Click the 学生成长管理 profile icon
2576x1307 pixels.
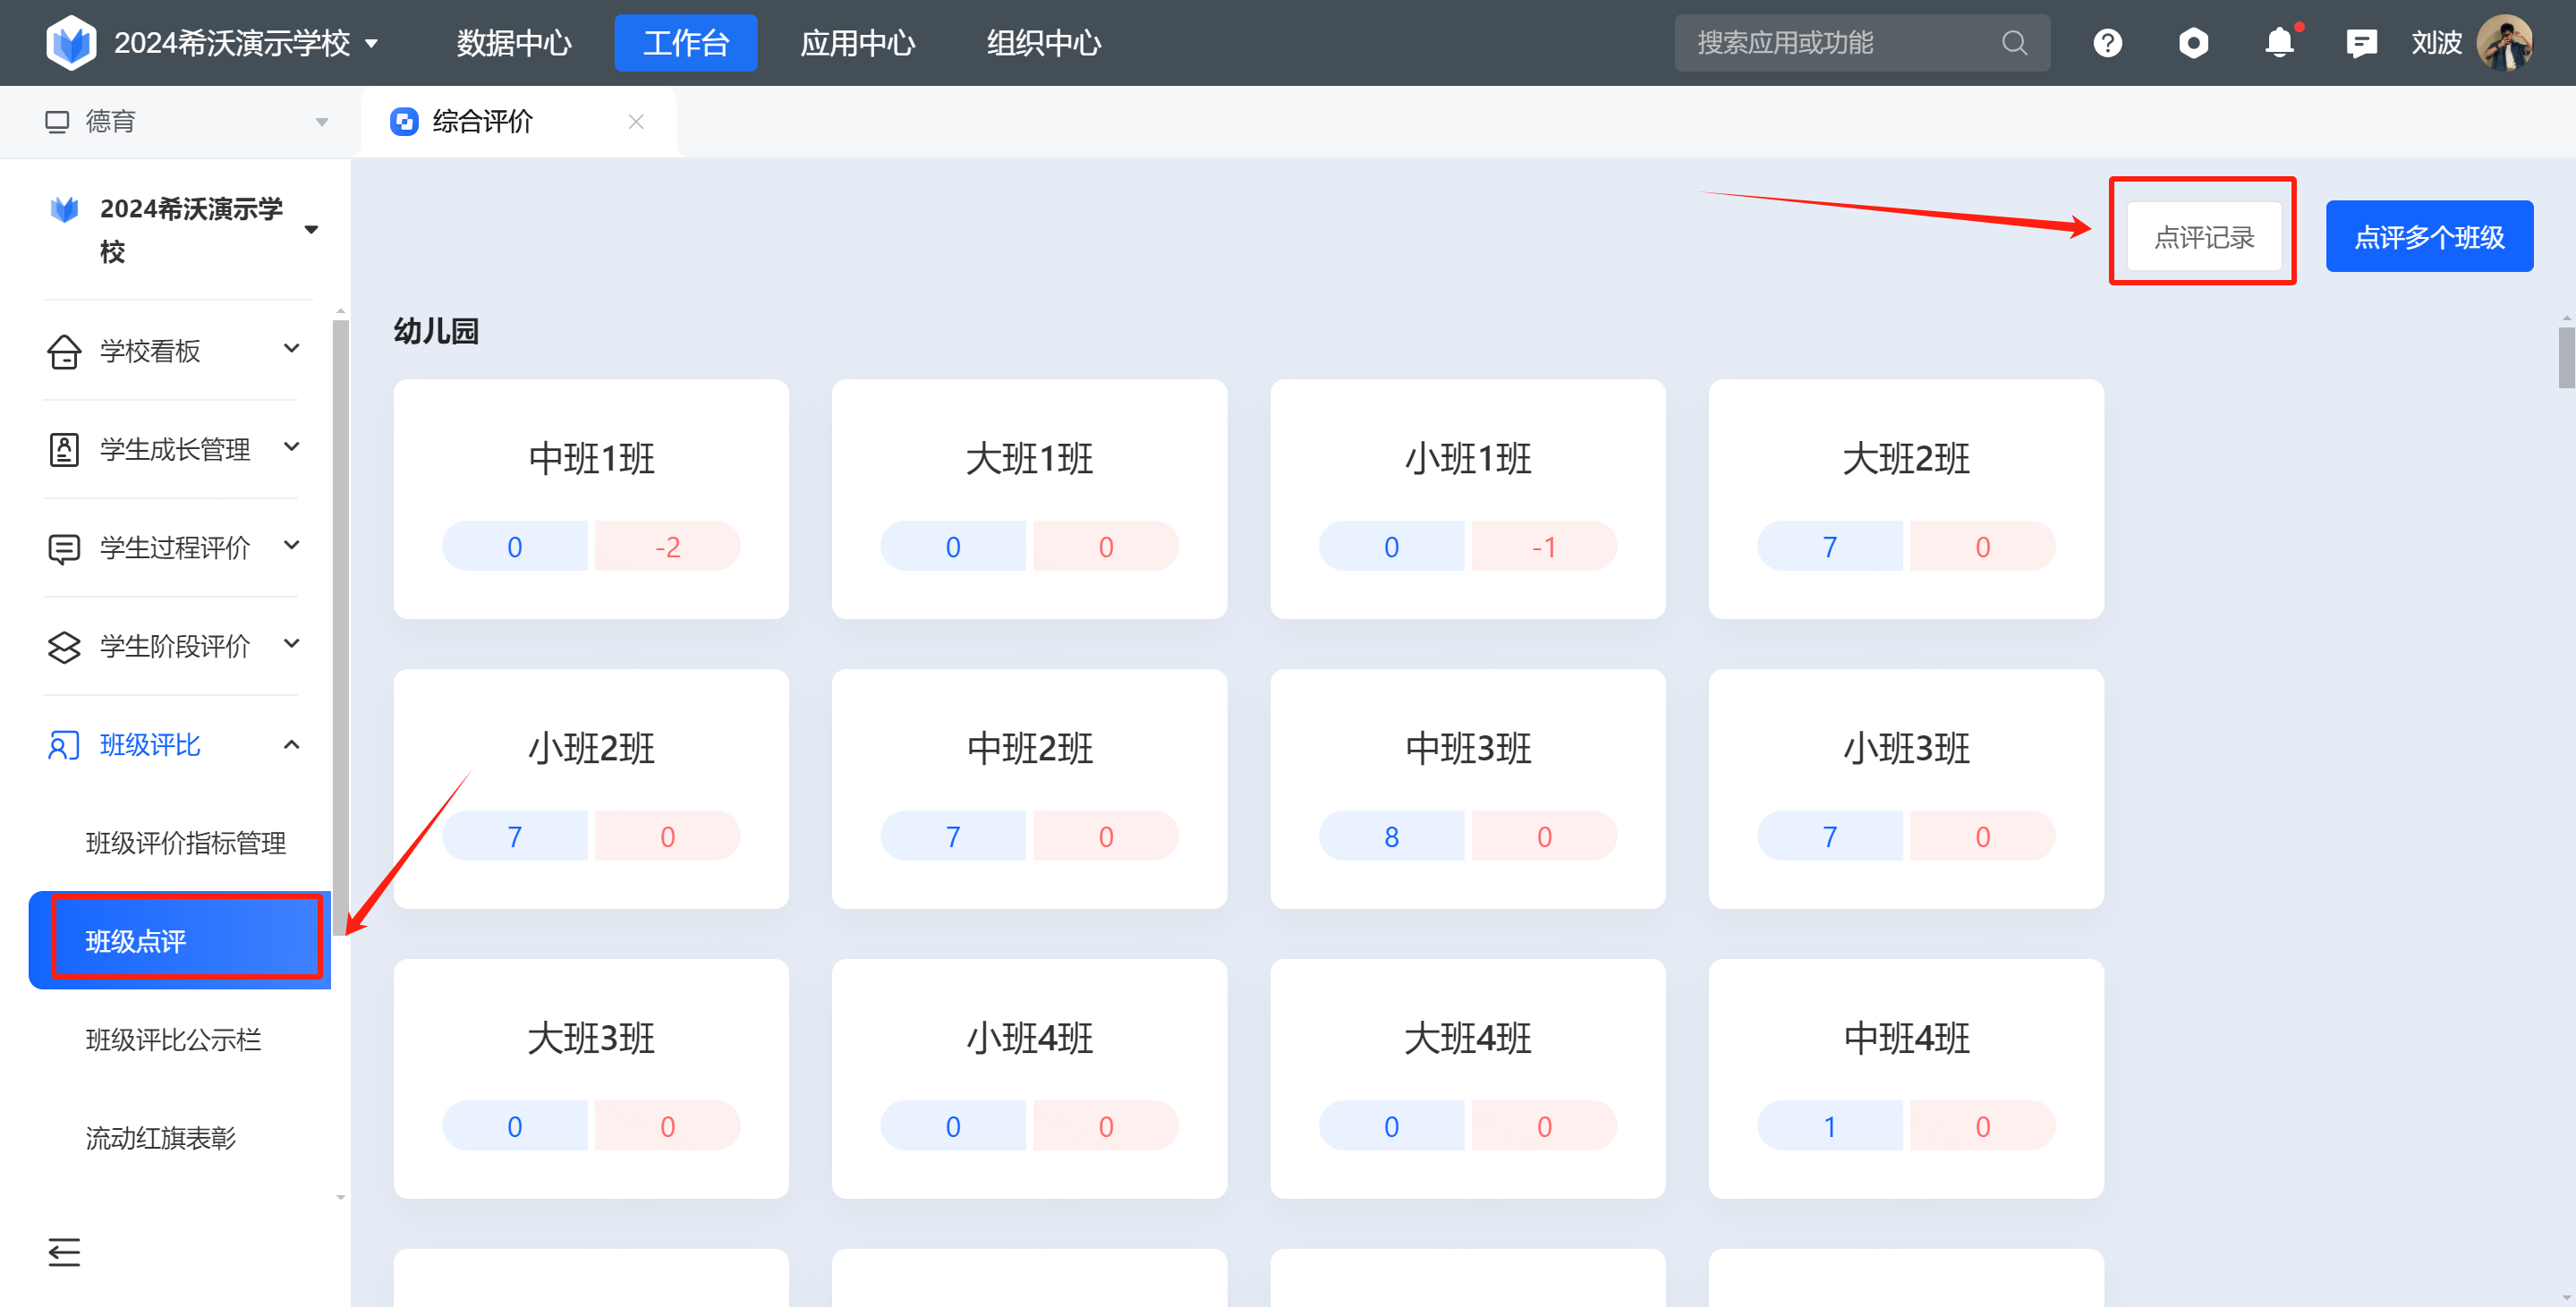[x=64, y=450]
